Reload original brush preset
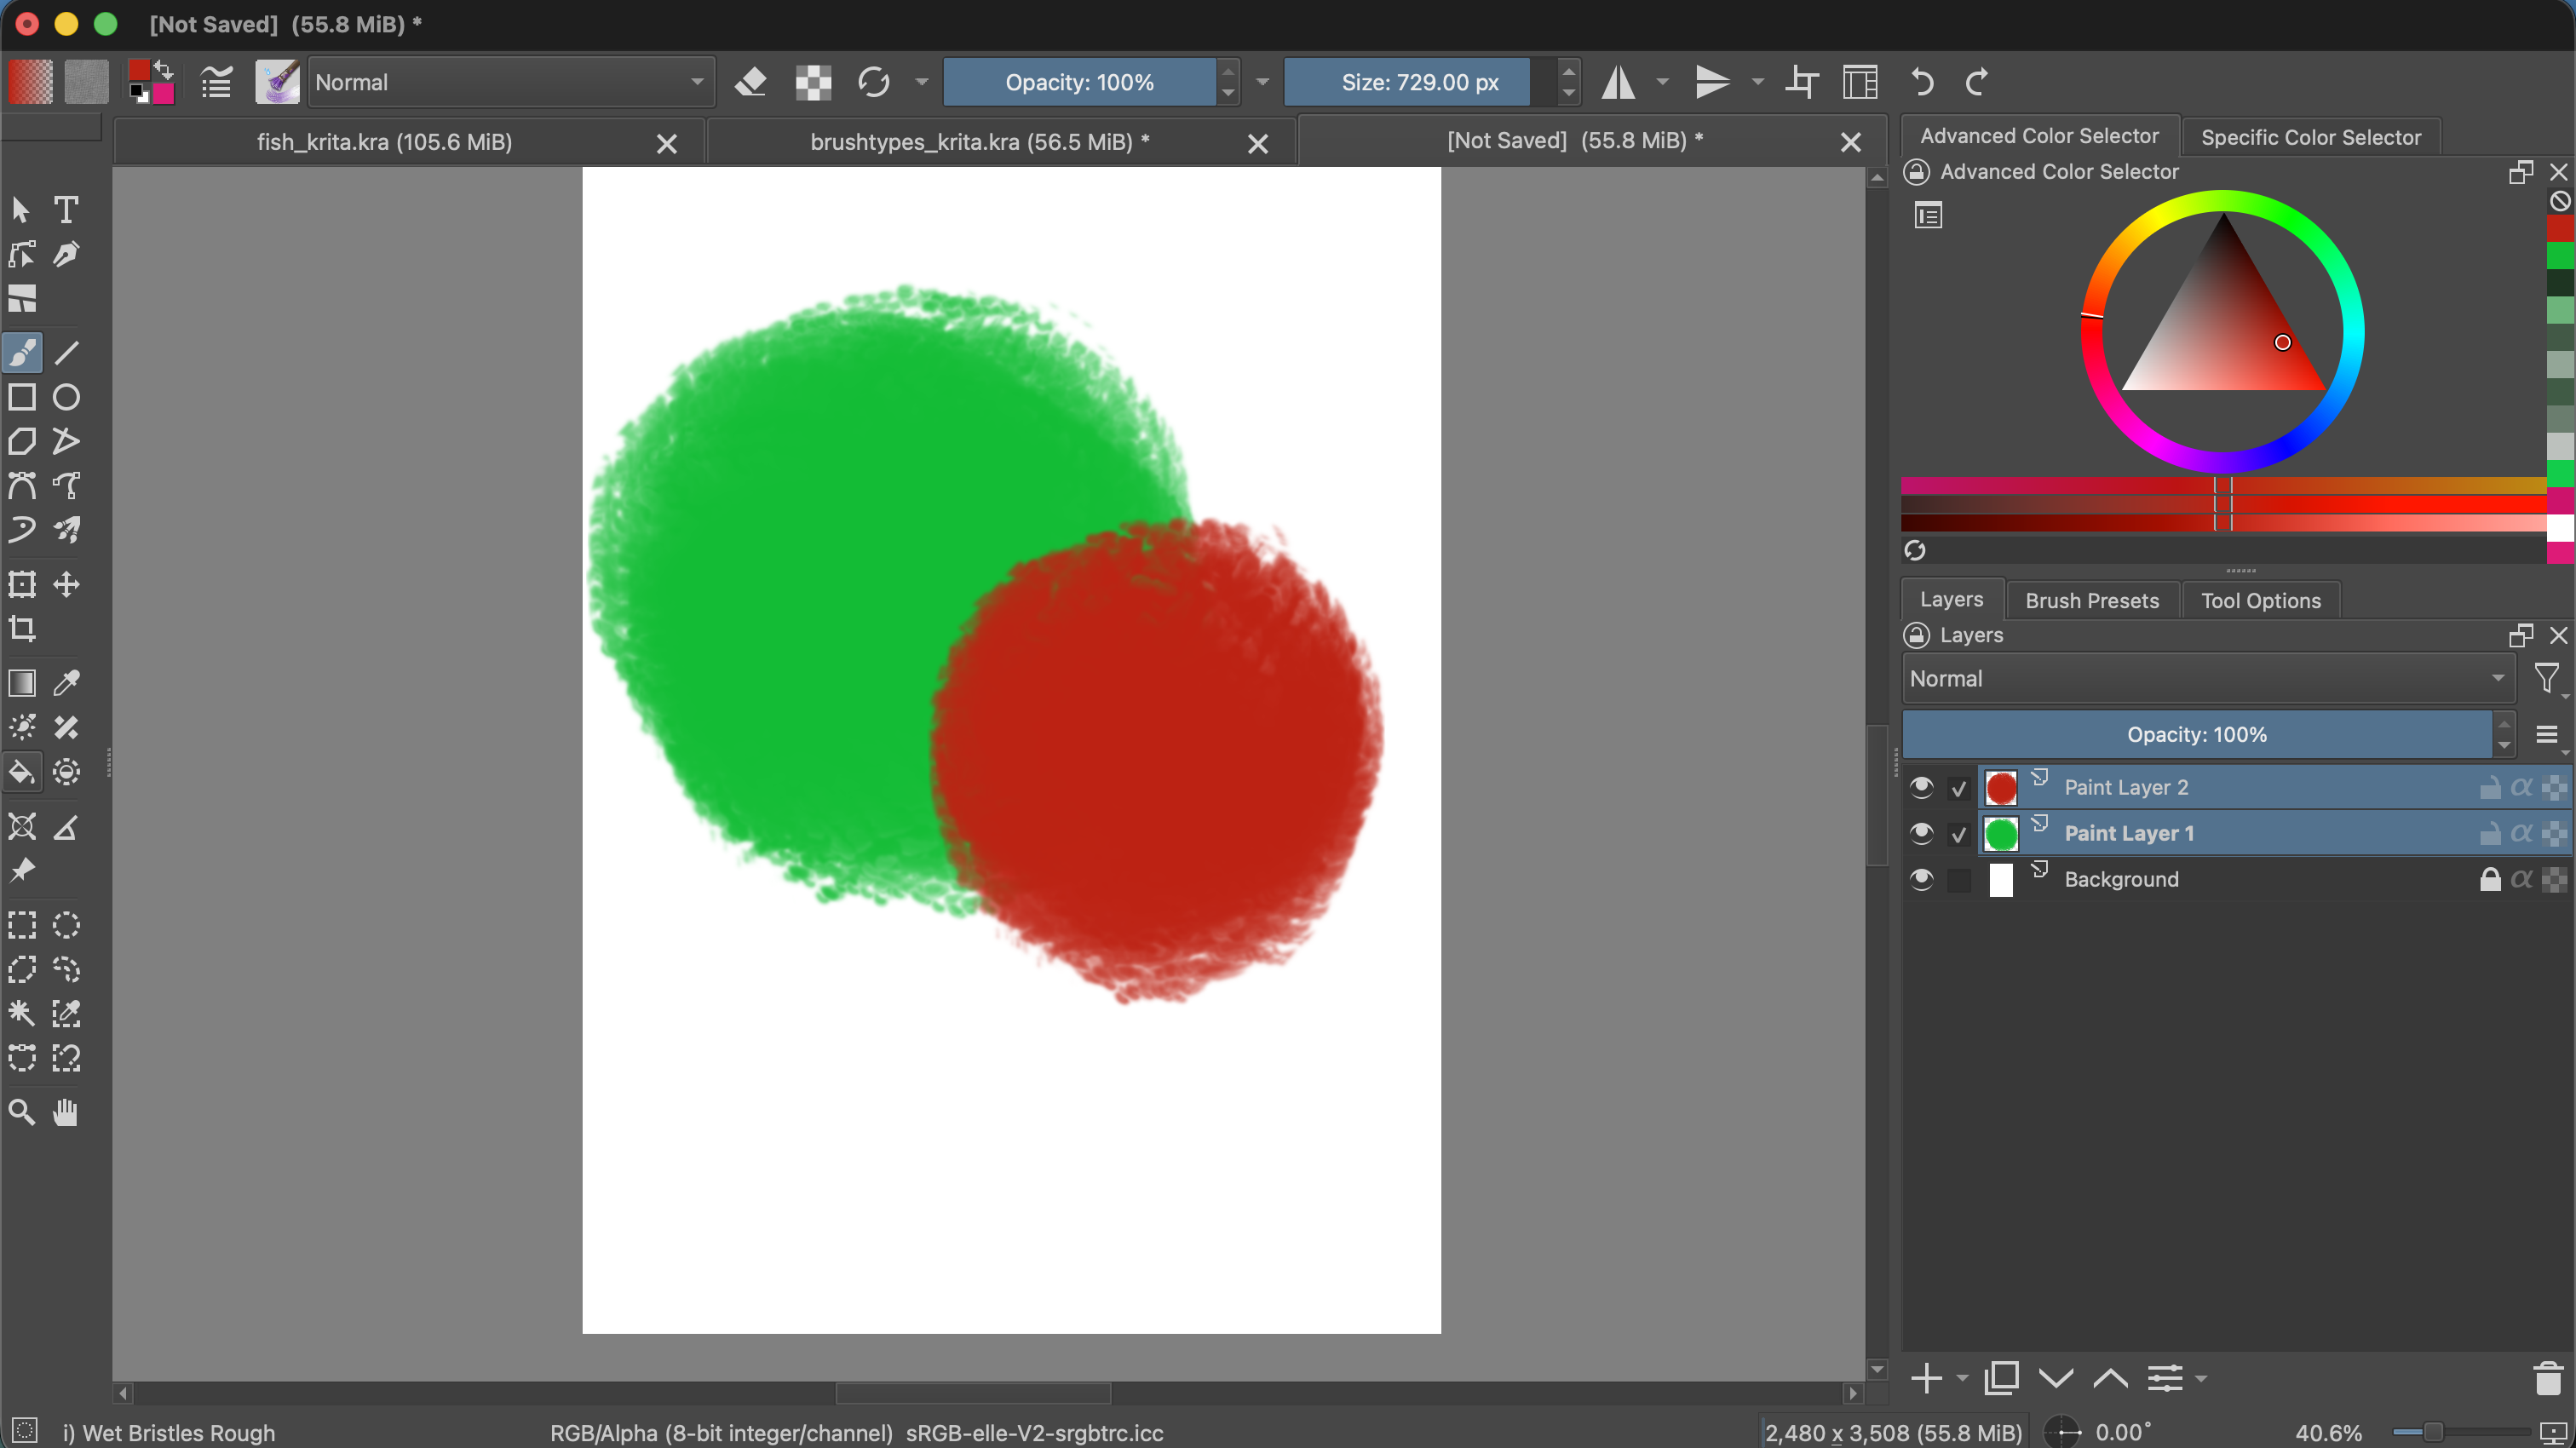The image size is (2576, 1448). point(874,82)
